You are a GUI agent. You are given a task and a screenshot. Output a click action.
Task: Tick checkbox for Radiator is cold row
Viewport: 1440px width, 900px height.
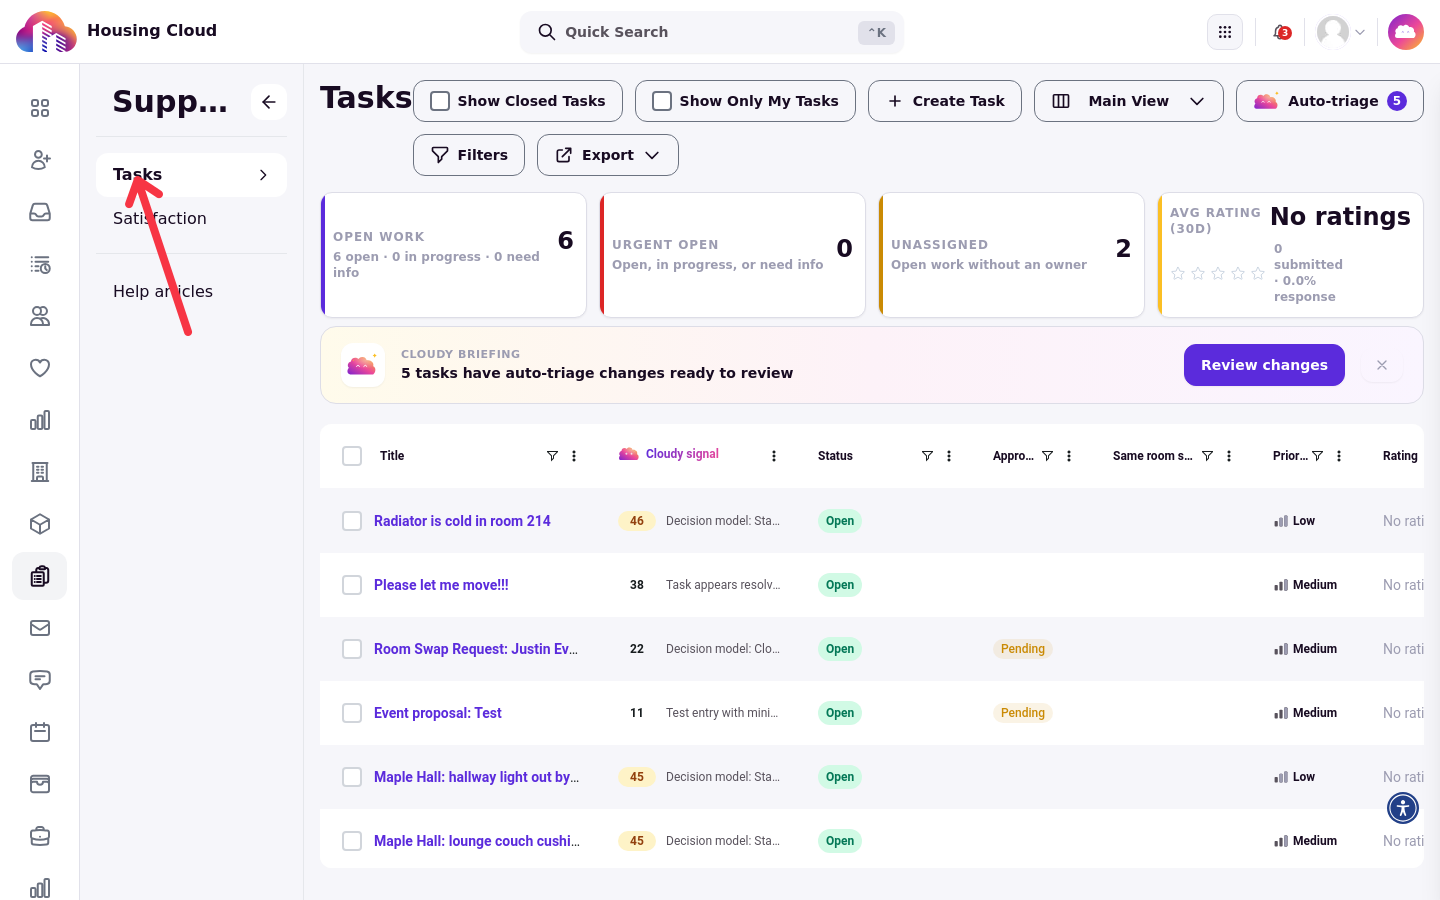pos(352,521)
